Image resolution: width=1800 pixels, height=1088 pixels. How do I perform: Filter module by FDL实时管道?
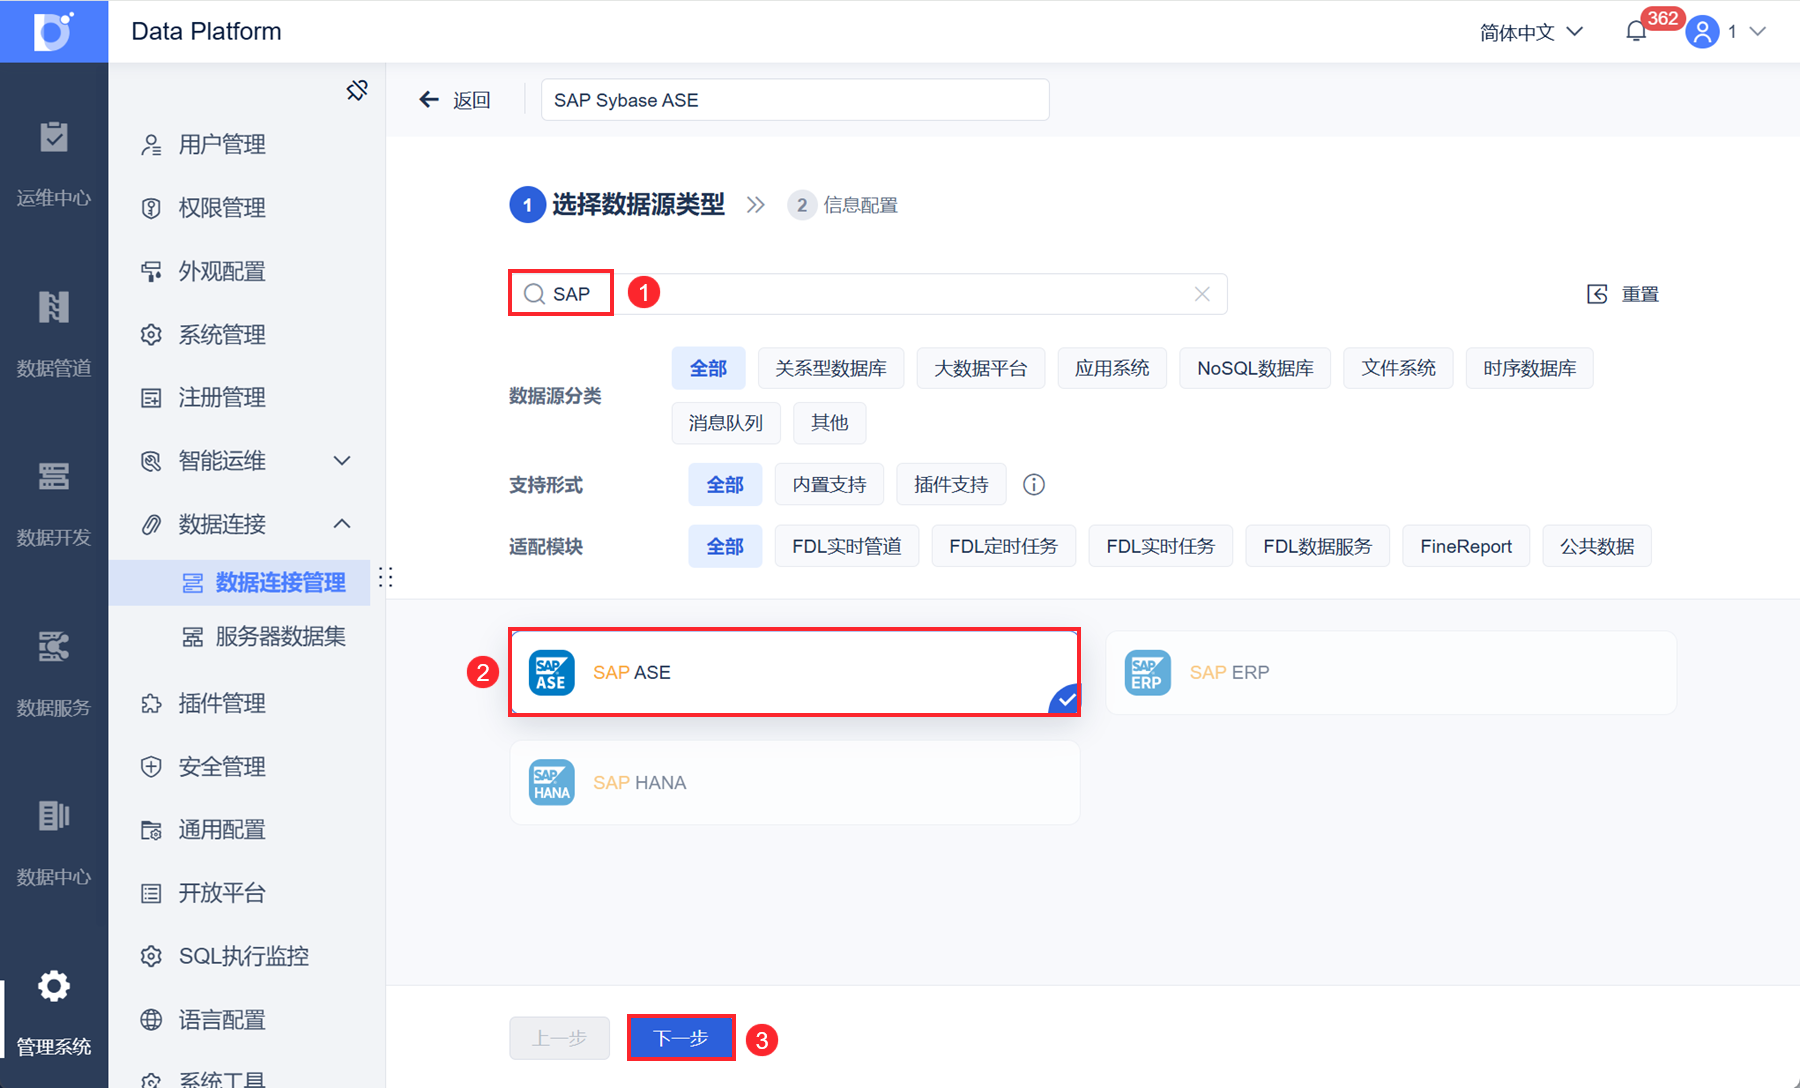click(x=847, y=546)
